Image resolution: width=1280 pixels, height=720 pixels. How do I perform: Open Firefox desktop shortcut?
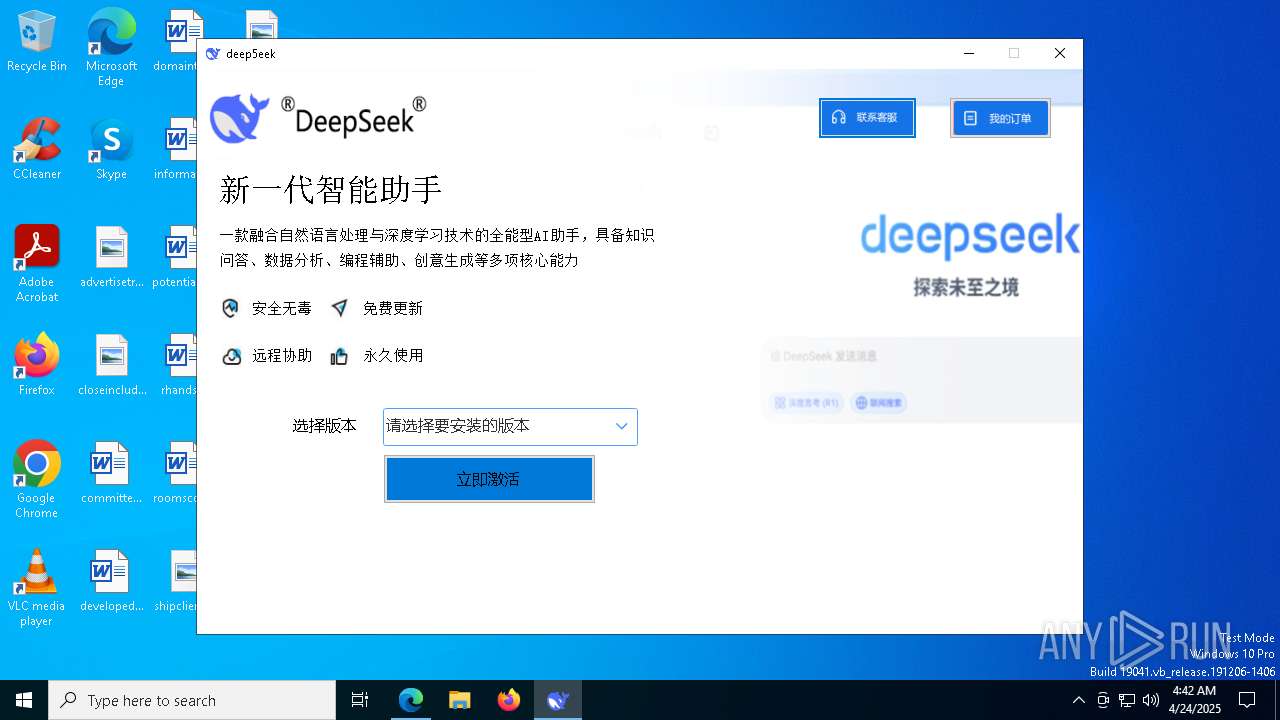point(37,365)
